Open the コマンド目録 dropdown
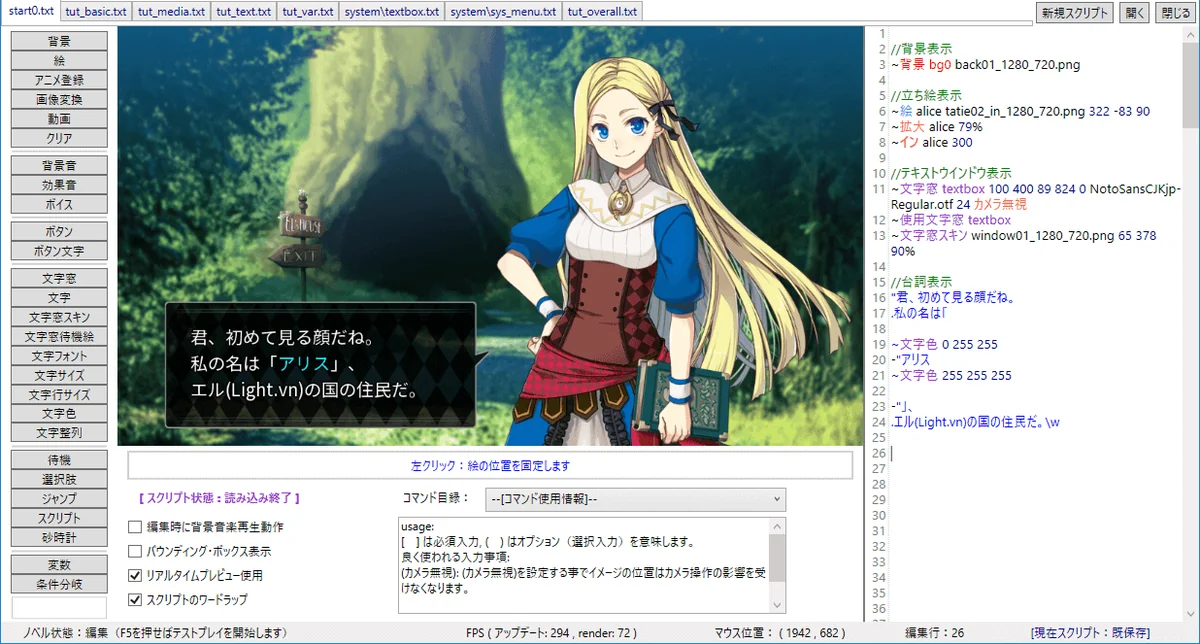This screenshot has width=1200, height=644. point(635,499)
